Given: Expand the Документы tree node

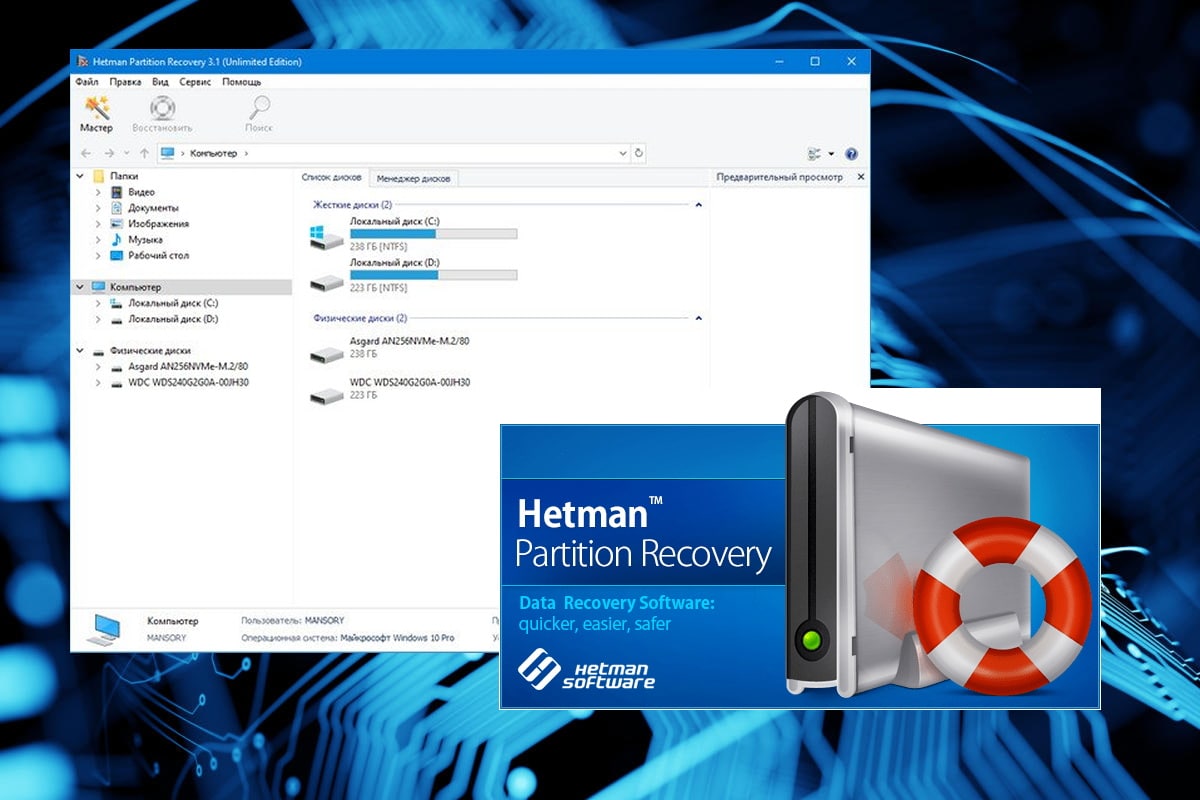Looking at the screenshot, I should [x=98, y=208].
